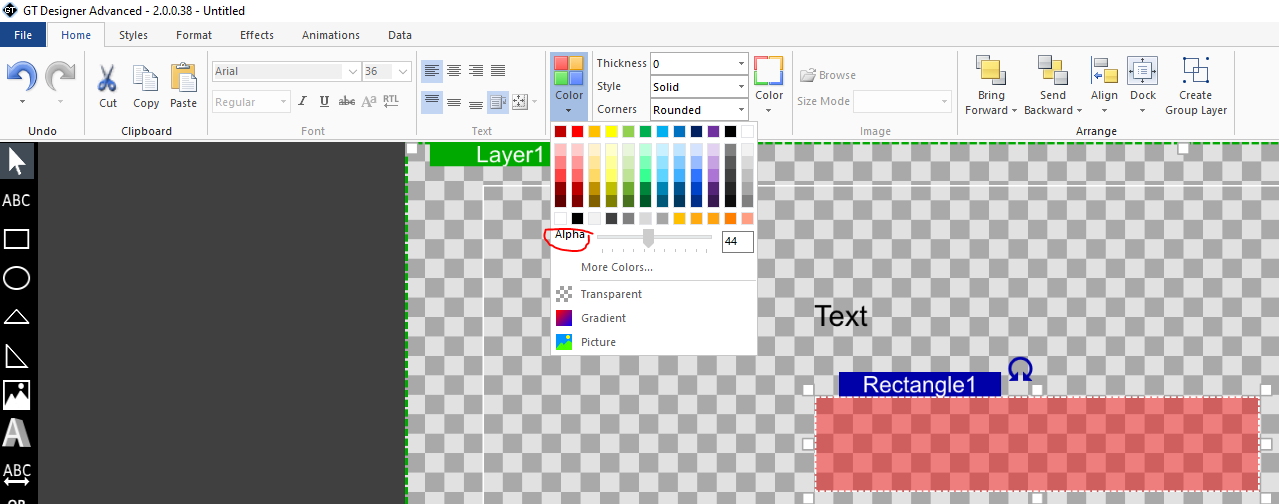The image size is (1279, 504).
Task: Expand the border Style dropdown
Action: point(741,87)
